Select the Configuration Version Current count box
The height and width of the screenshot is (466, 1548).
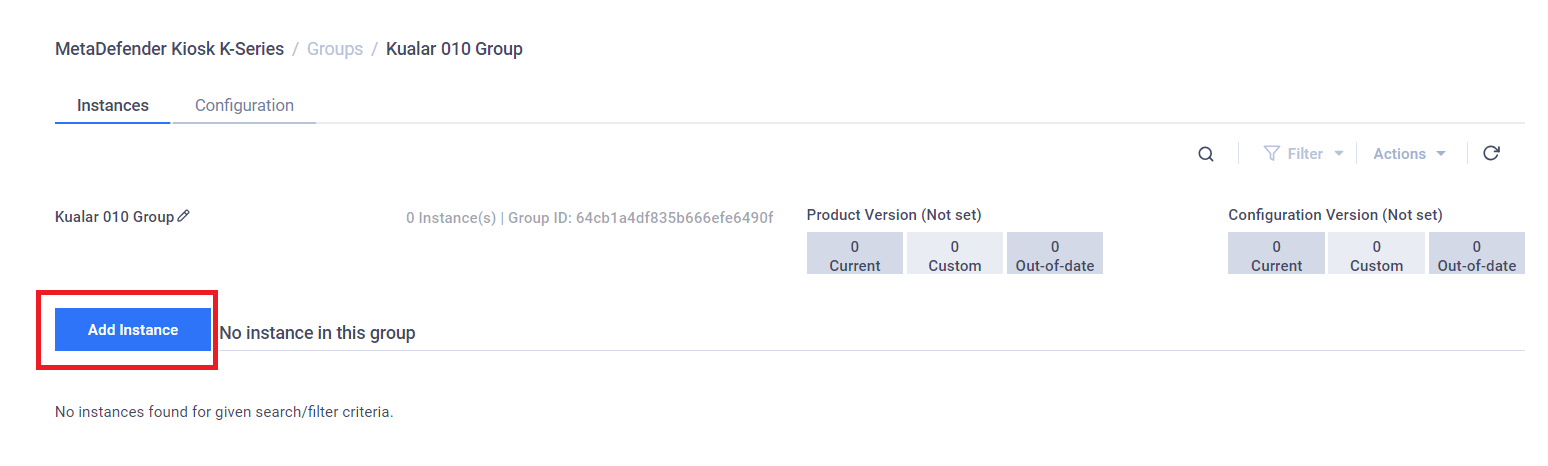point(1276,253)
